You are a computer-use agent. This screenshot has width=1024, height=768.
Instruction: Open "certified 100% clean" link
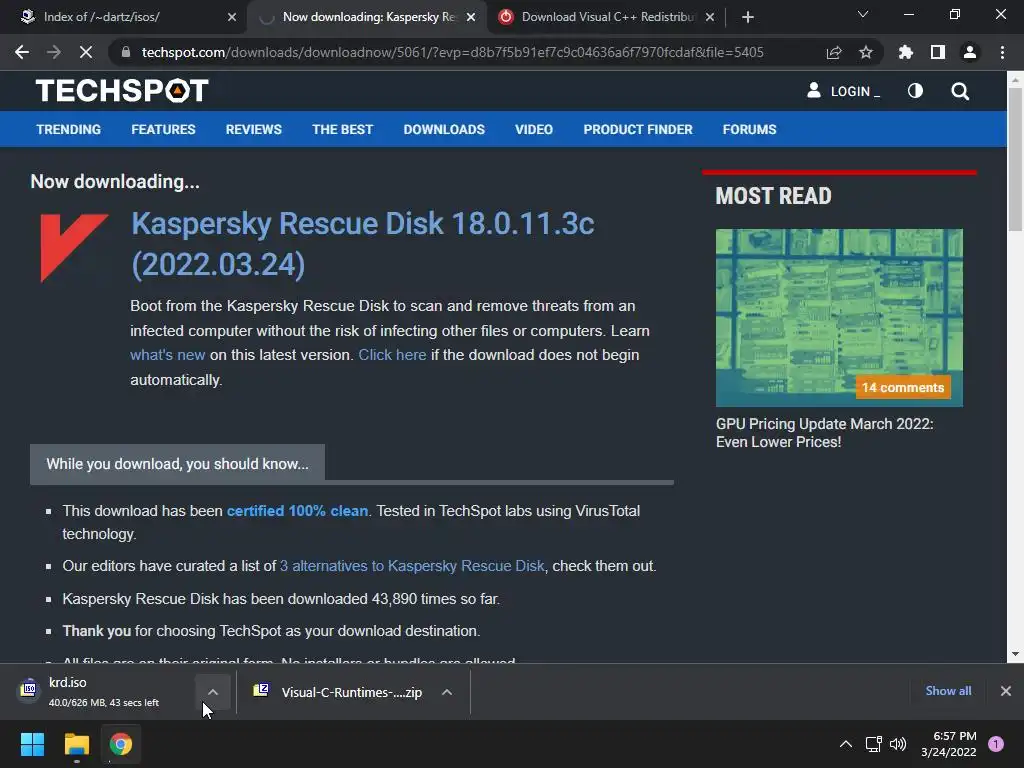pos(297,511)
